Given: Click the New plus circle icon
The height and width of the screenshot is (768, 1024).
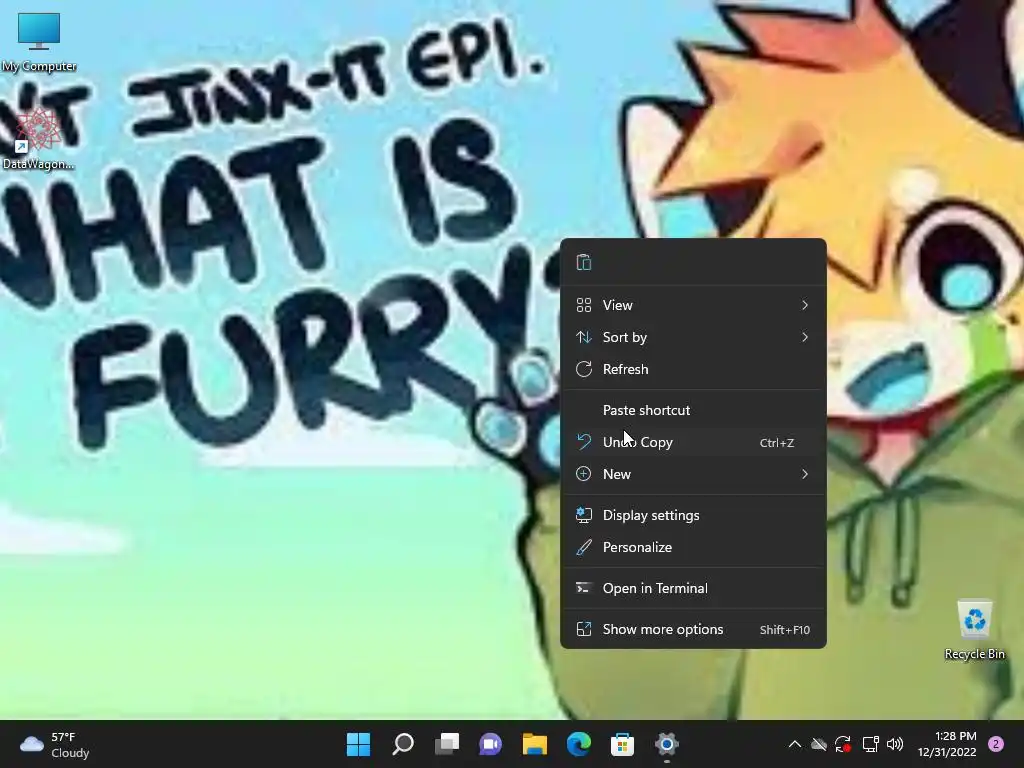Looking at the screenshot, I should click(x=584, y=474).
